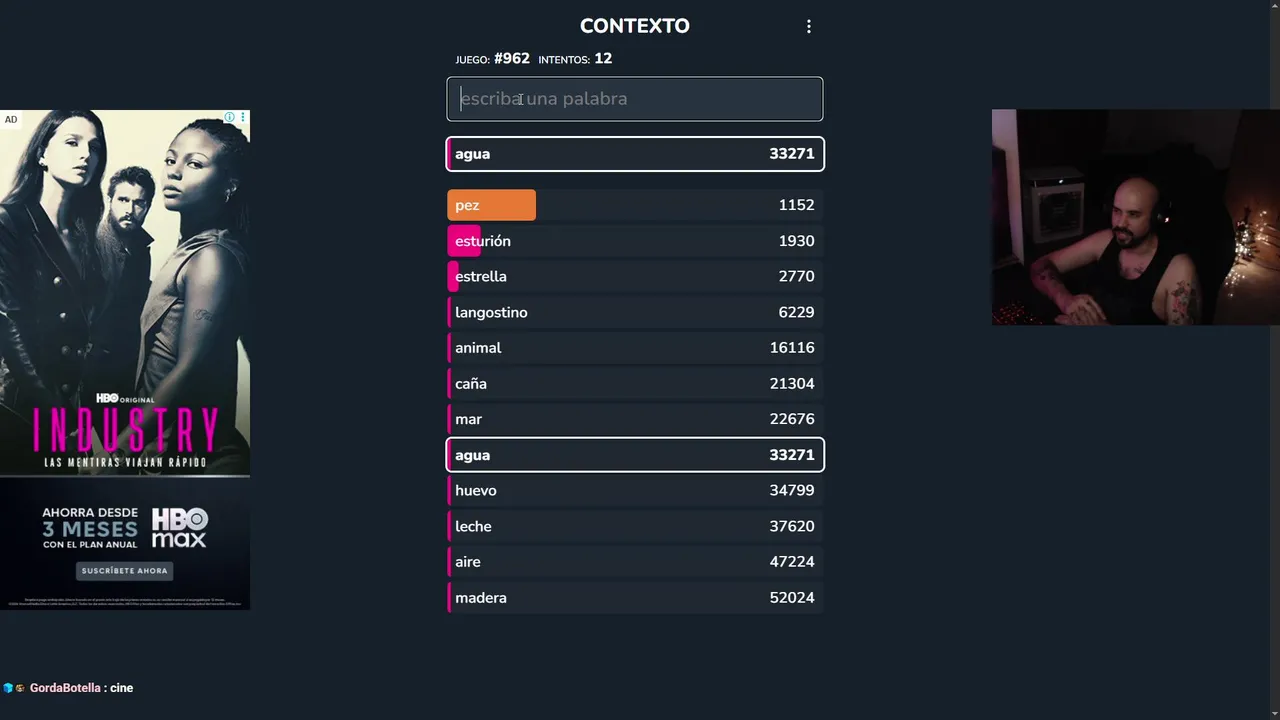Click the HBO Max logo
This screenshot has height=720, width=1280.
[179, 528]
